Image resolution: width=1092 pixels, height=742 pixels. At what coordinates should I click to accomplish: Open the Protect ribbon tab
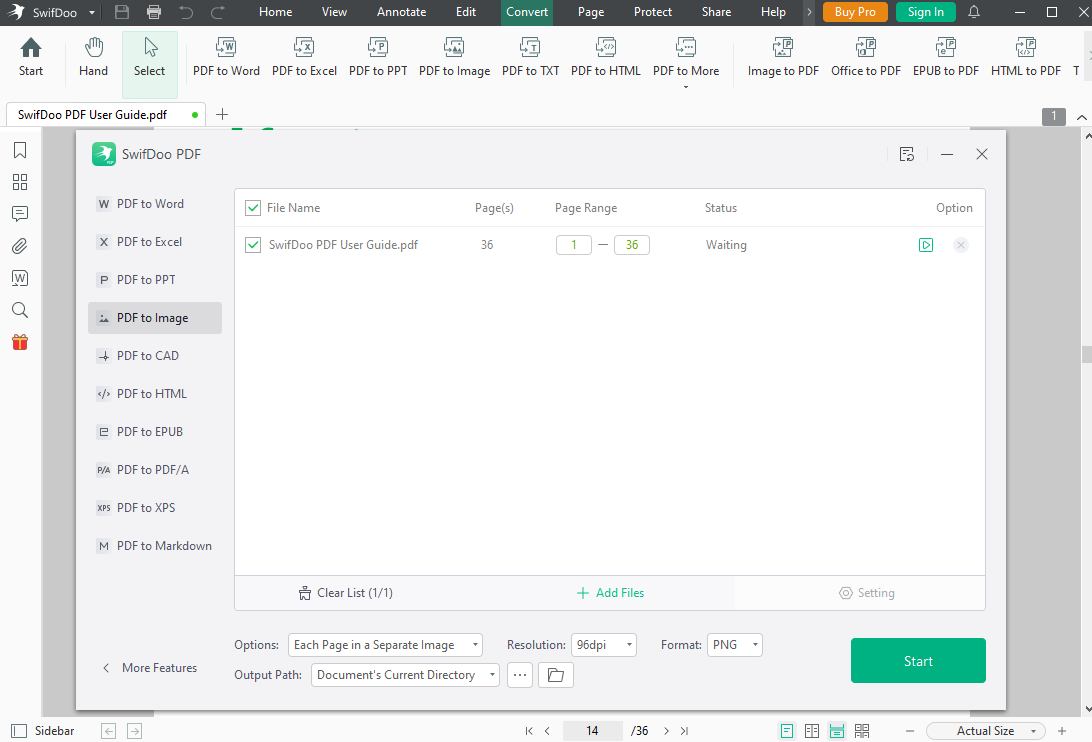click(653, 12)
